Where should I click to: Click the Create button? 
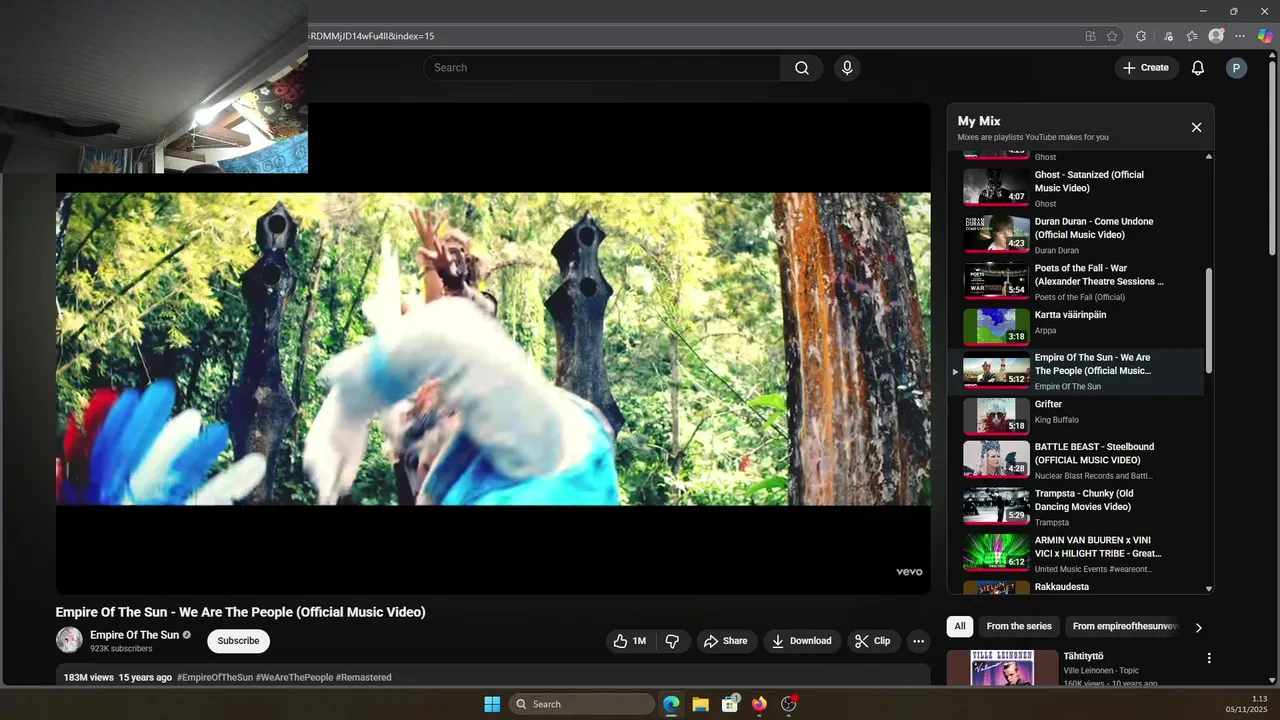point(1146,68)
